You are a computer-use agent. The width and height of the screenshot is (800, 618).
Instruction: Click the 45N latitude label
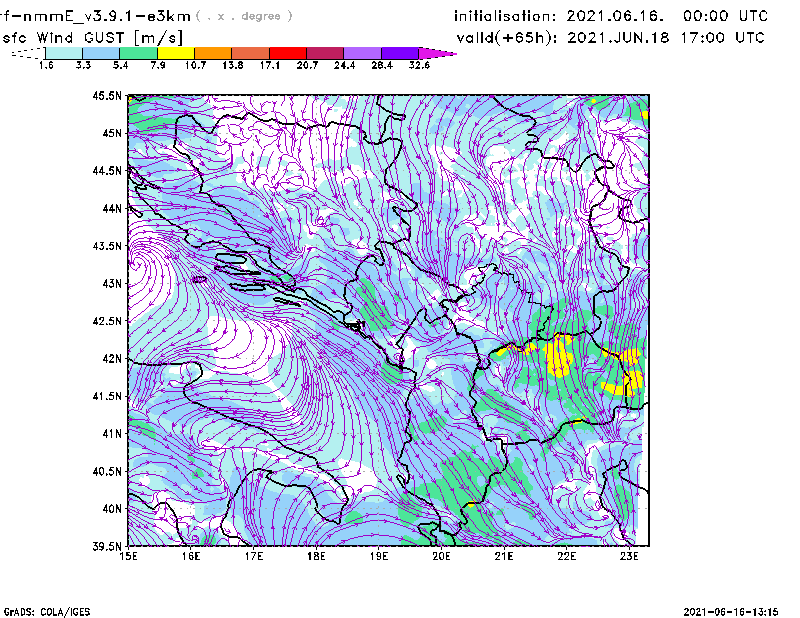pos(112,133)
